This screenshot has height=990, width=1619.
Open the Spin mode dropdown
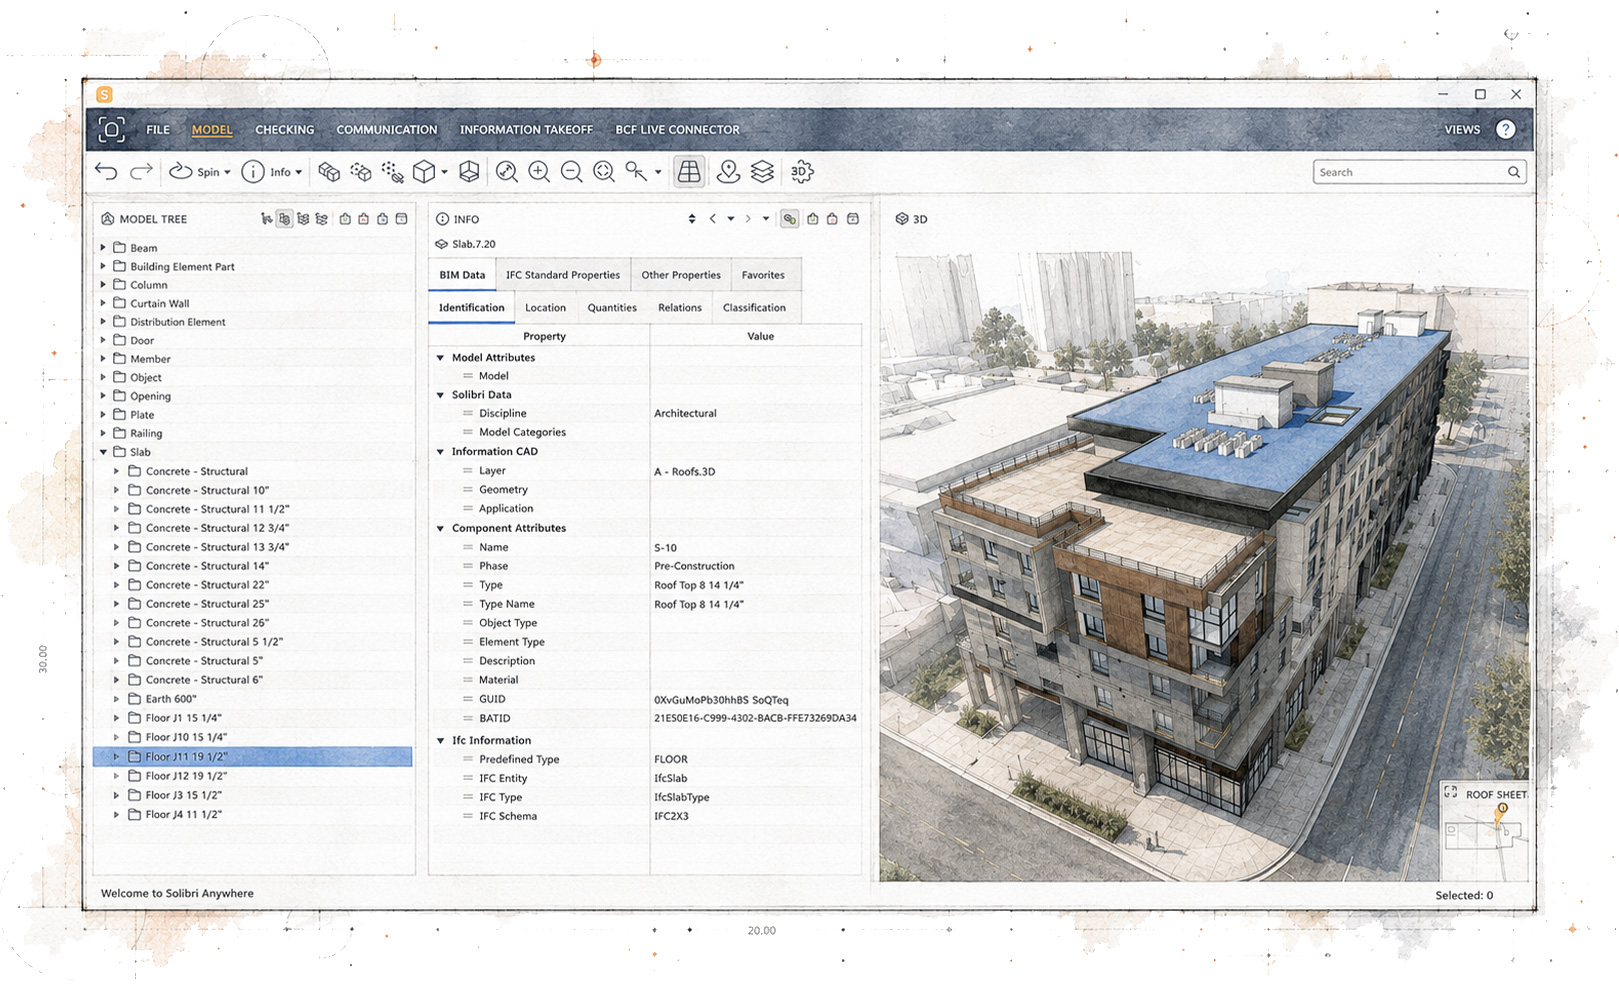tap(200, 172)
